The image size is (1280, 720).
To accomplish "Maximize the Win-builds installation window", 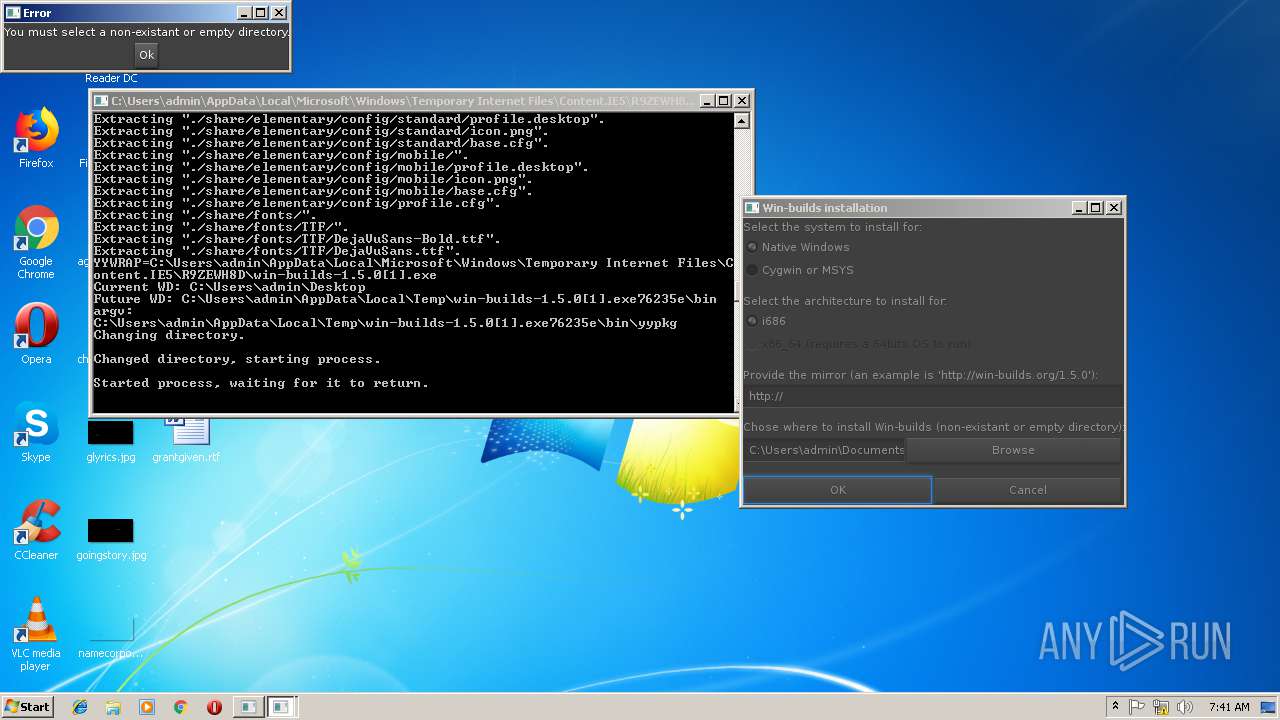I will click(1095, 208).
